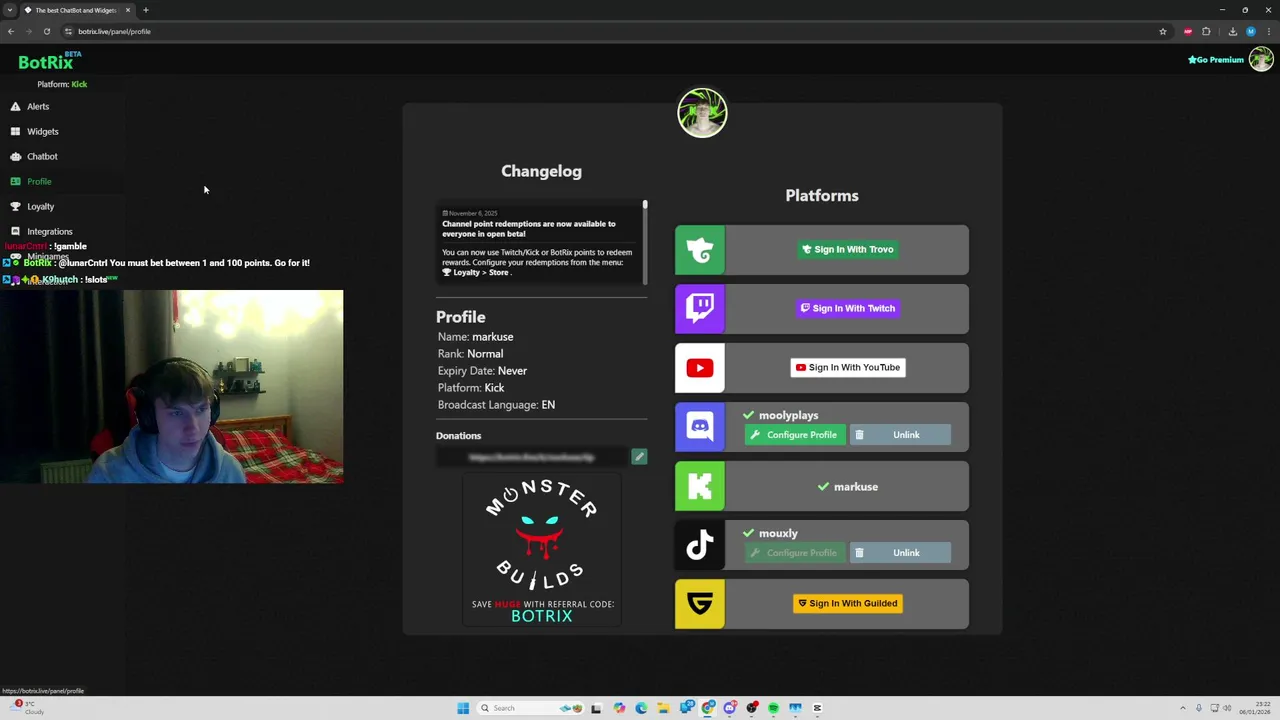Click the Guilded platform logo
Viewport: 1280px width, 720px height.
point(700,604)
